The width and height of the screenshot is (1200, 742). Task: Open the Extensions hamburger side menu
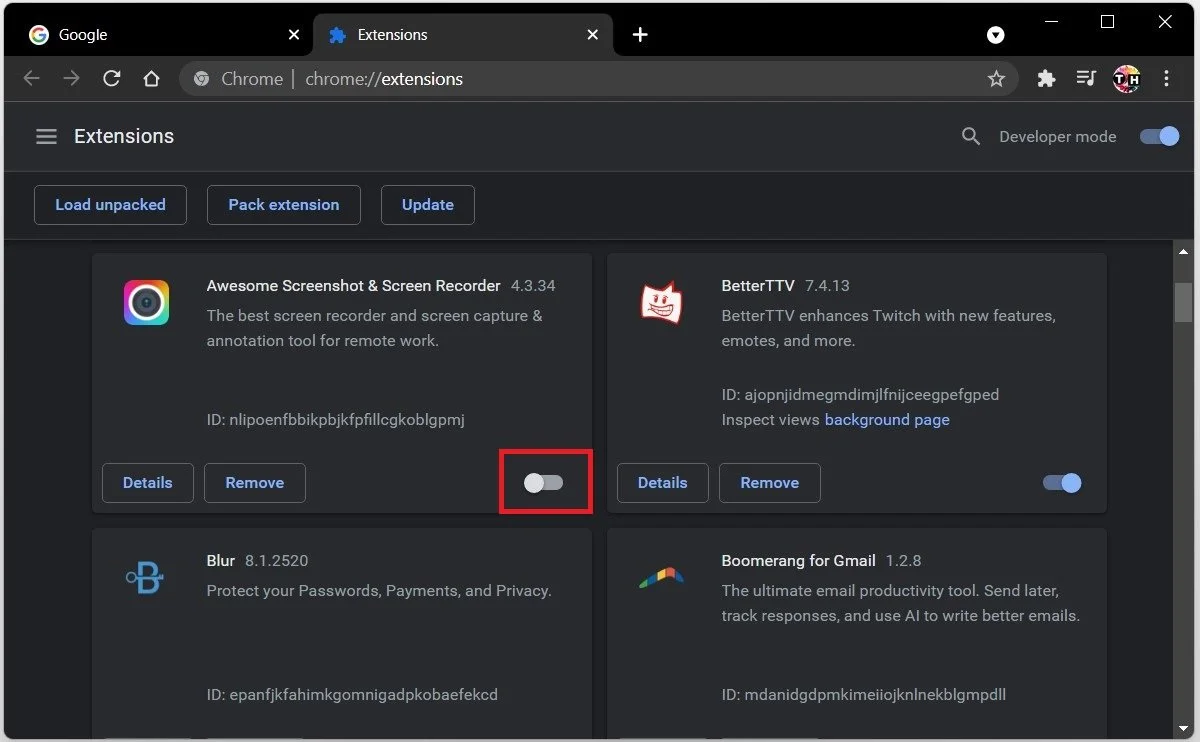(x=46, y=137)
